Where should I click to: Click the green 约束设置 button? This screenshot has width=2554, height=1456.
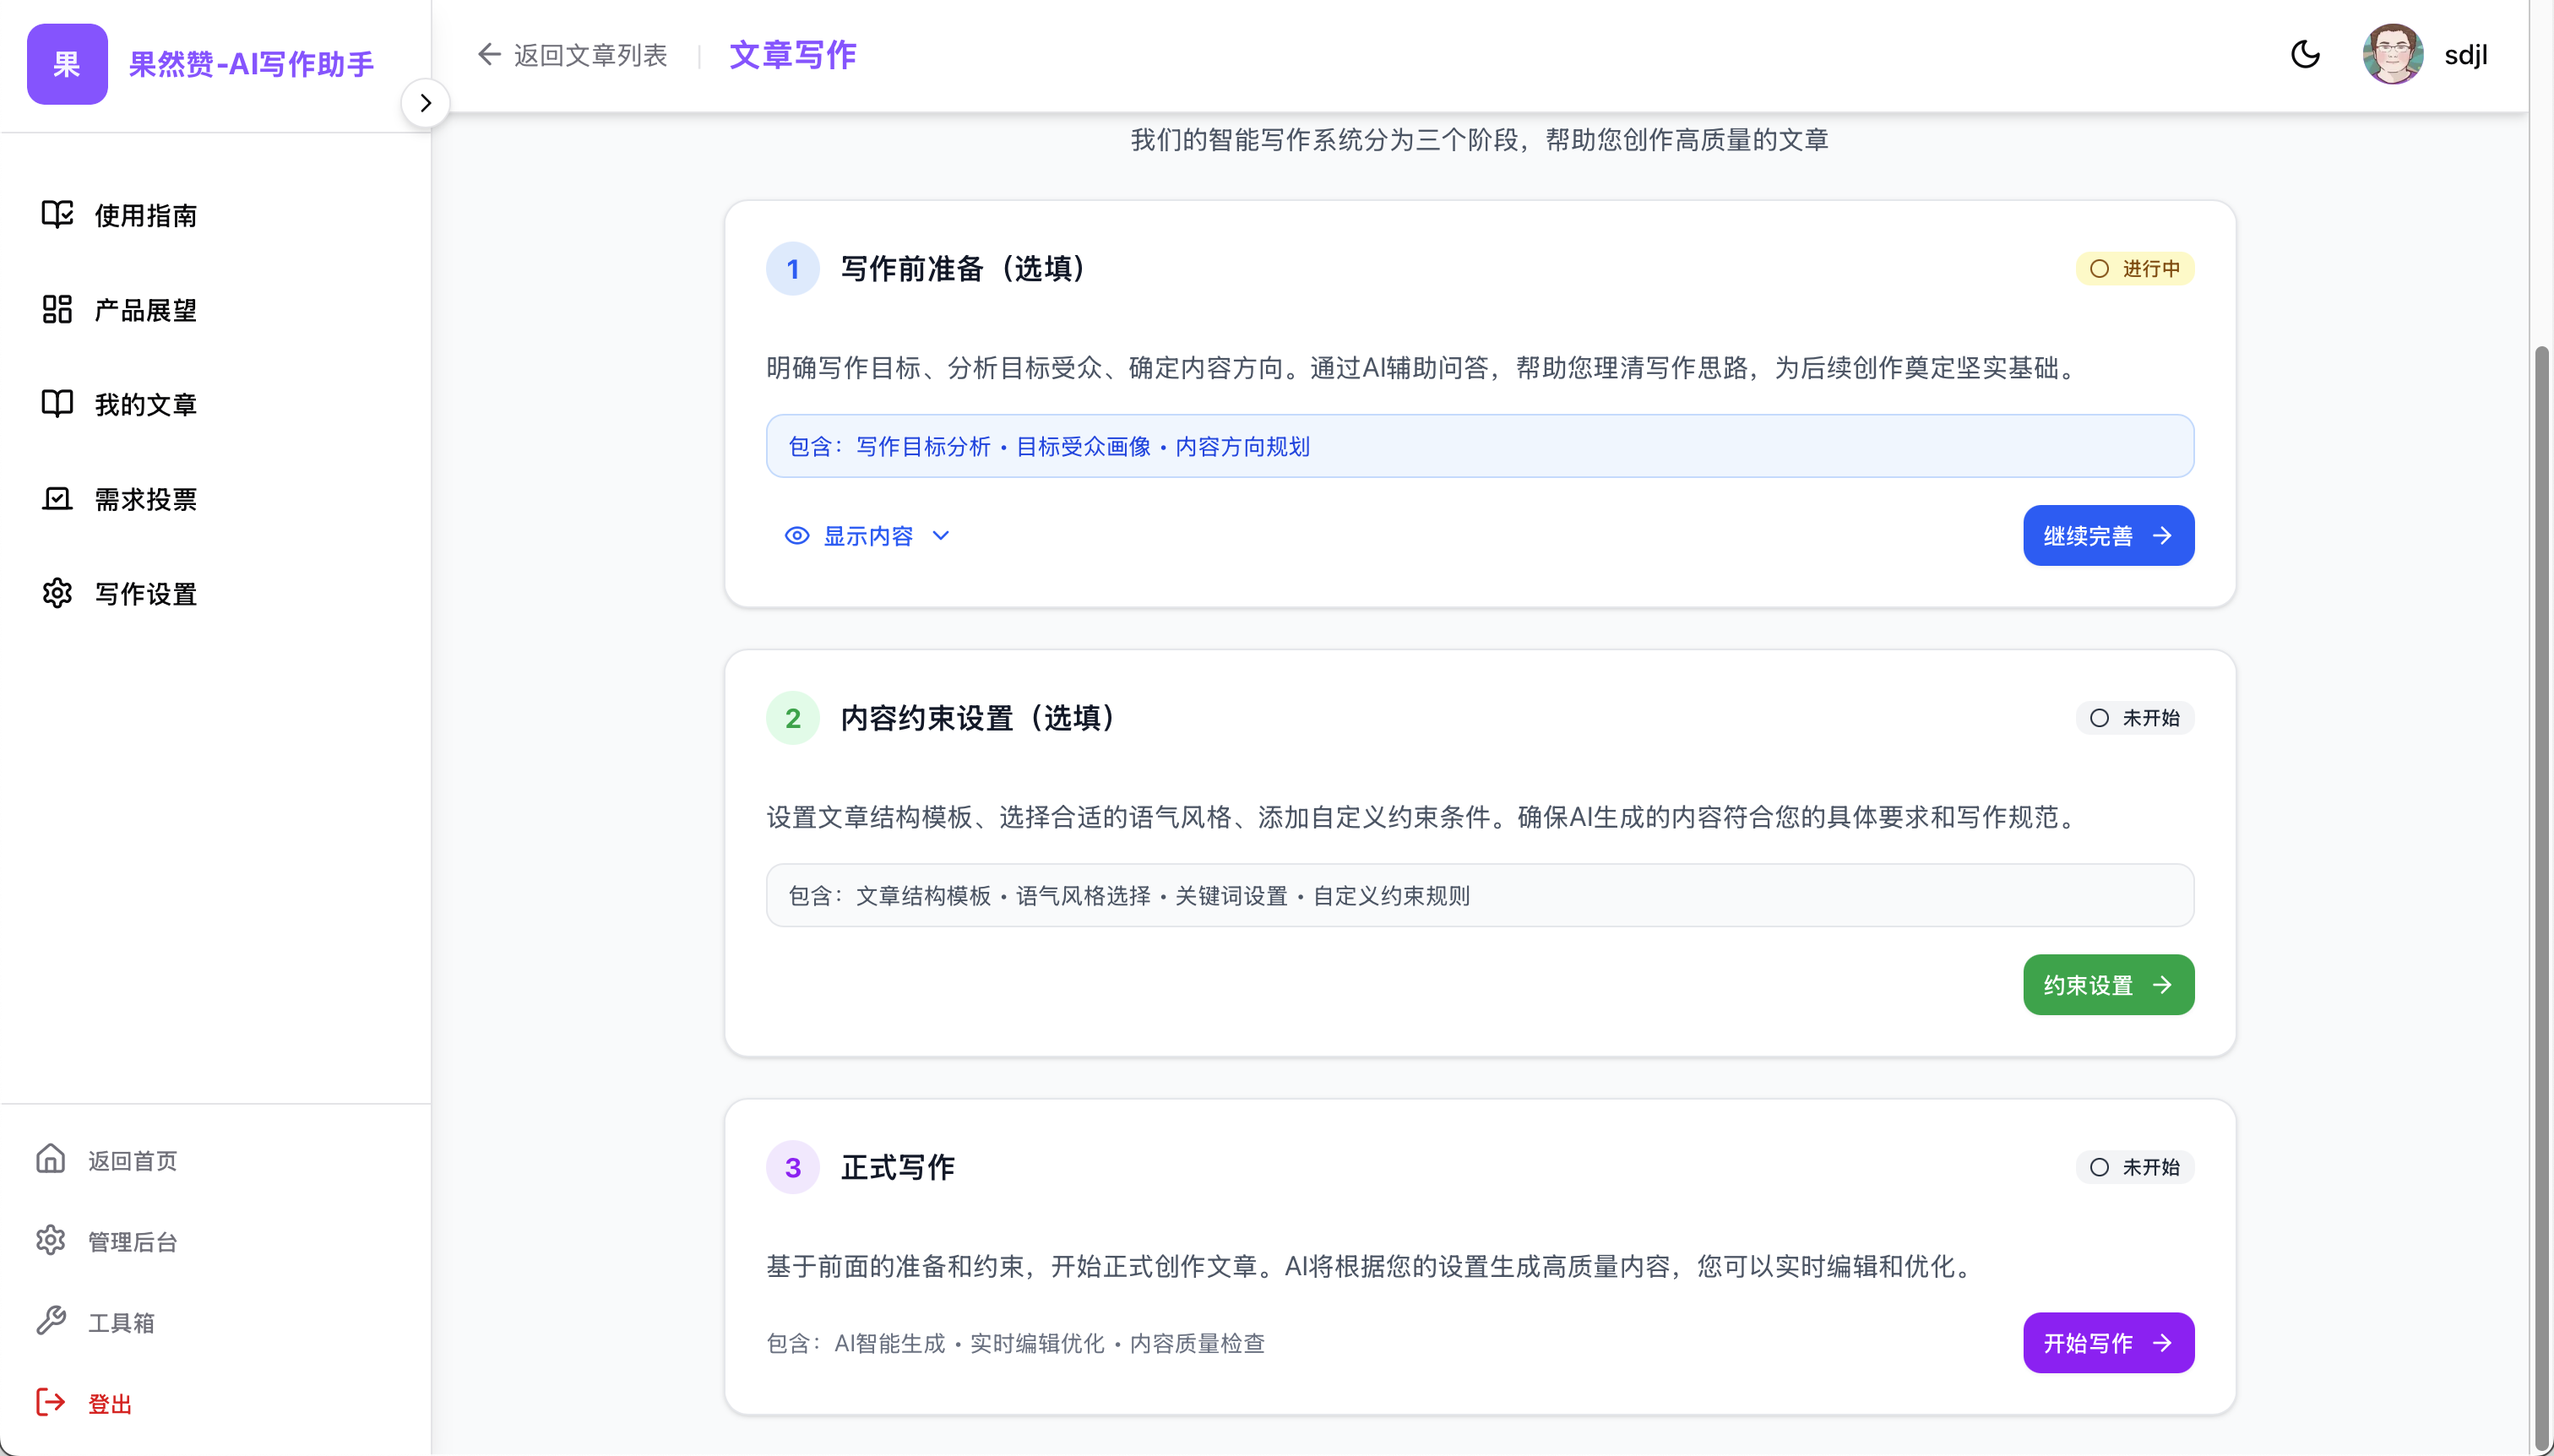tap(2108, 985)
